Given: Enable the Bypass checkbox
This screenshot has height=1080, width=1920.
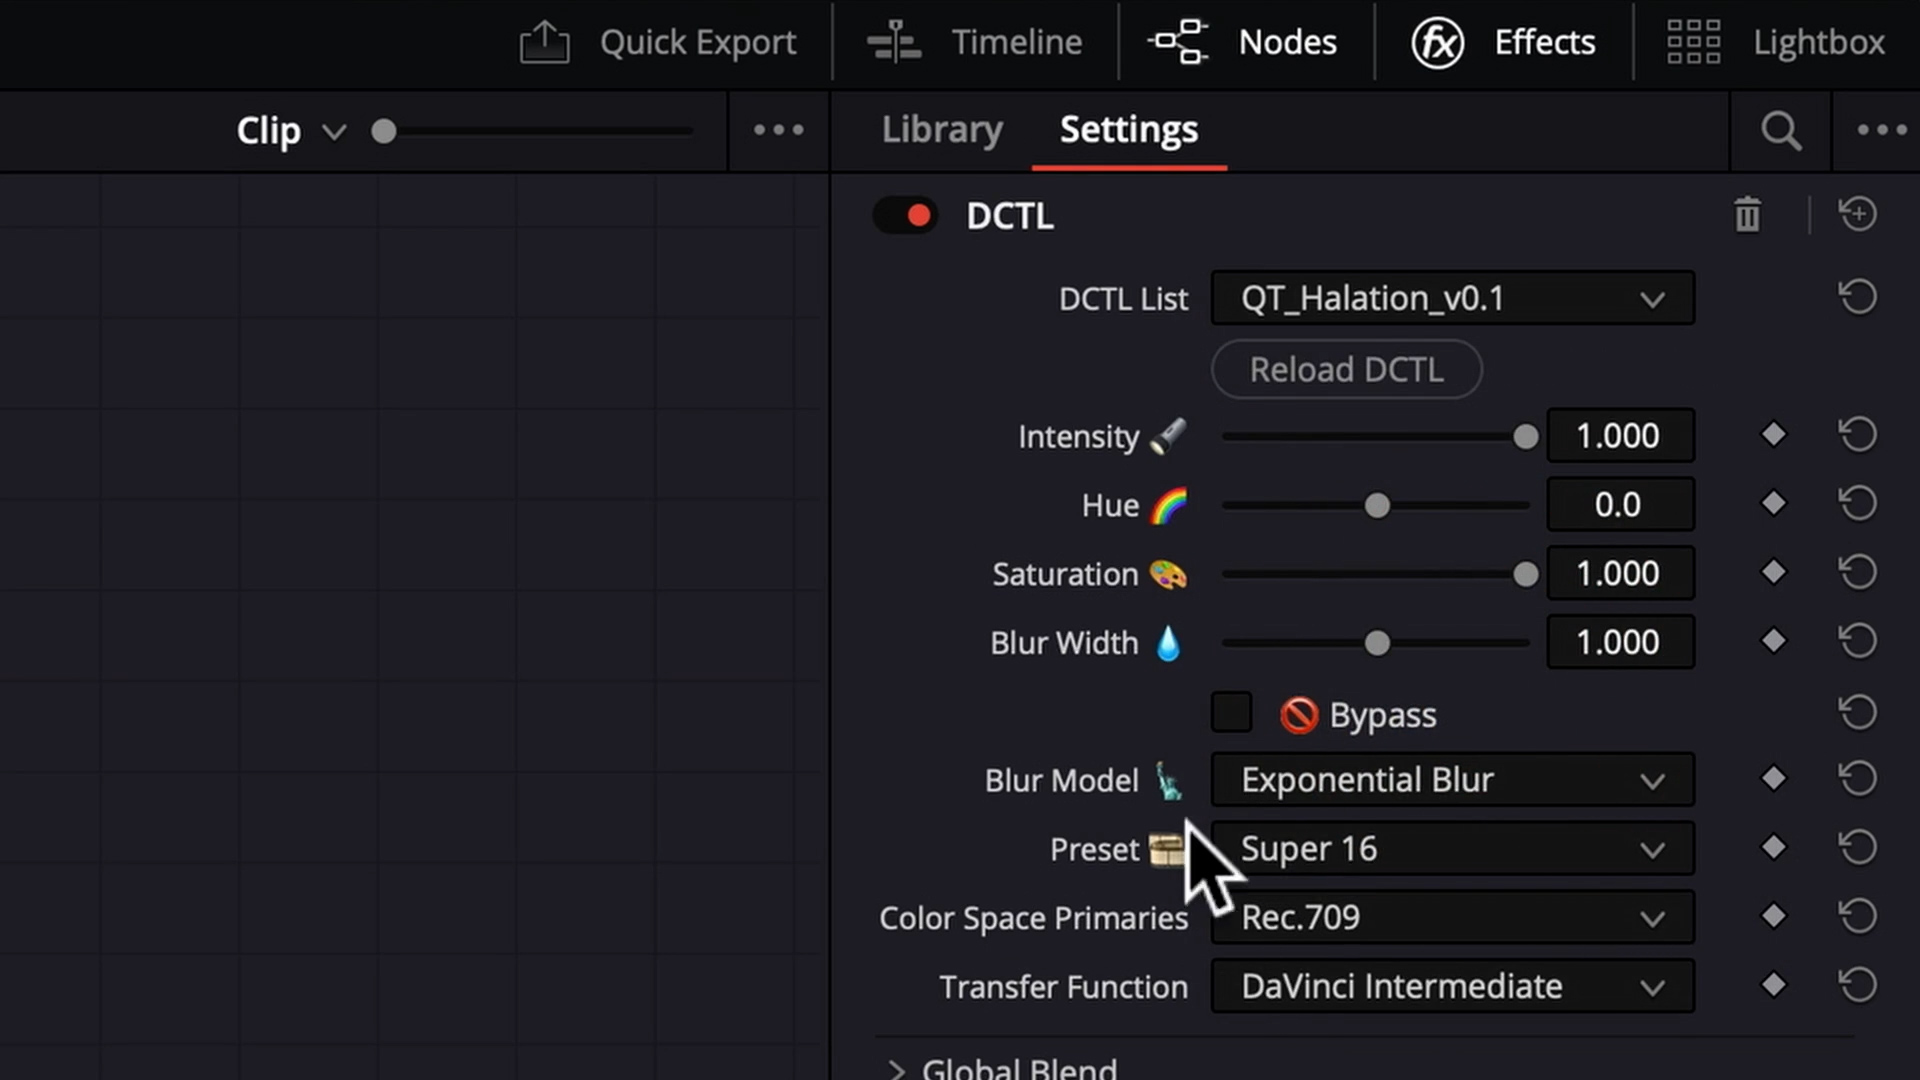Looking at the screenshot, I should [x=1231, y=712].
